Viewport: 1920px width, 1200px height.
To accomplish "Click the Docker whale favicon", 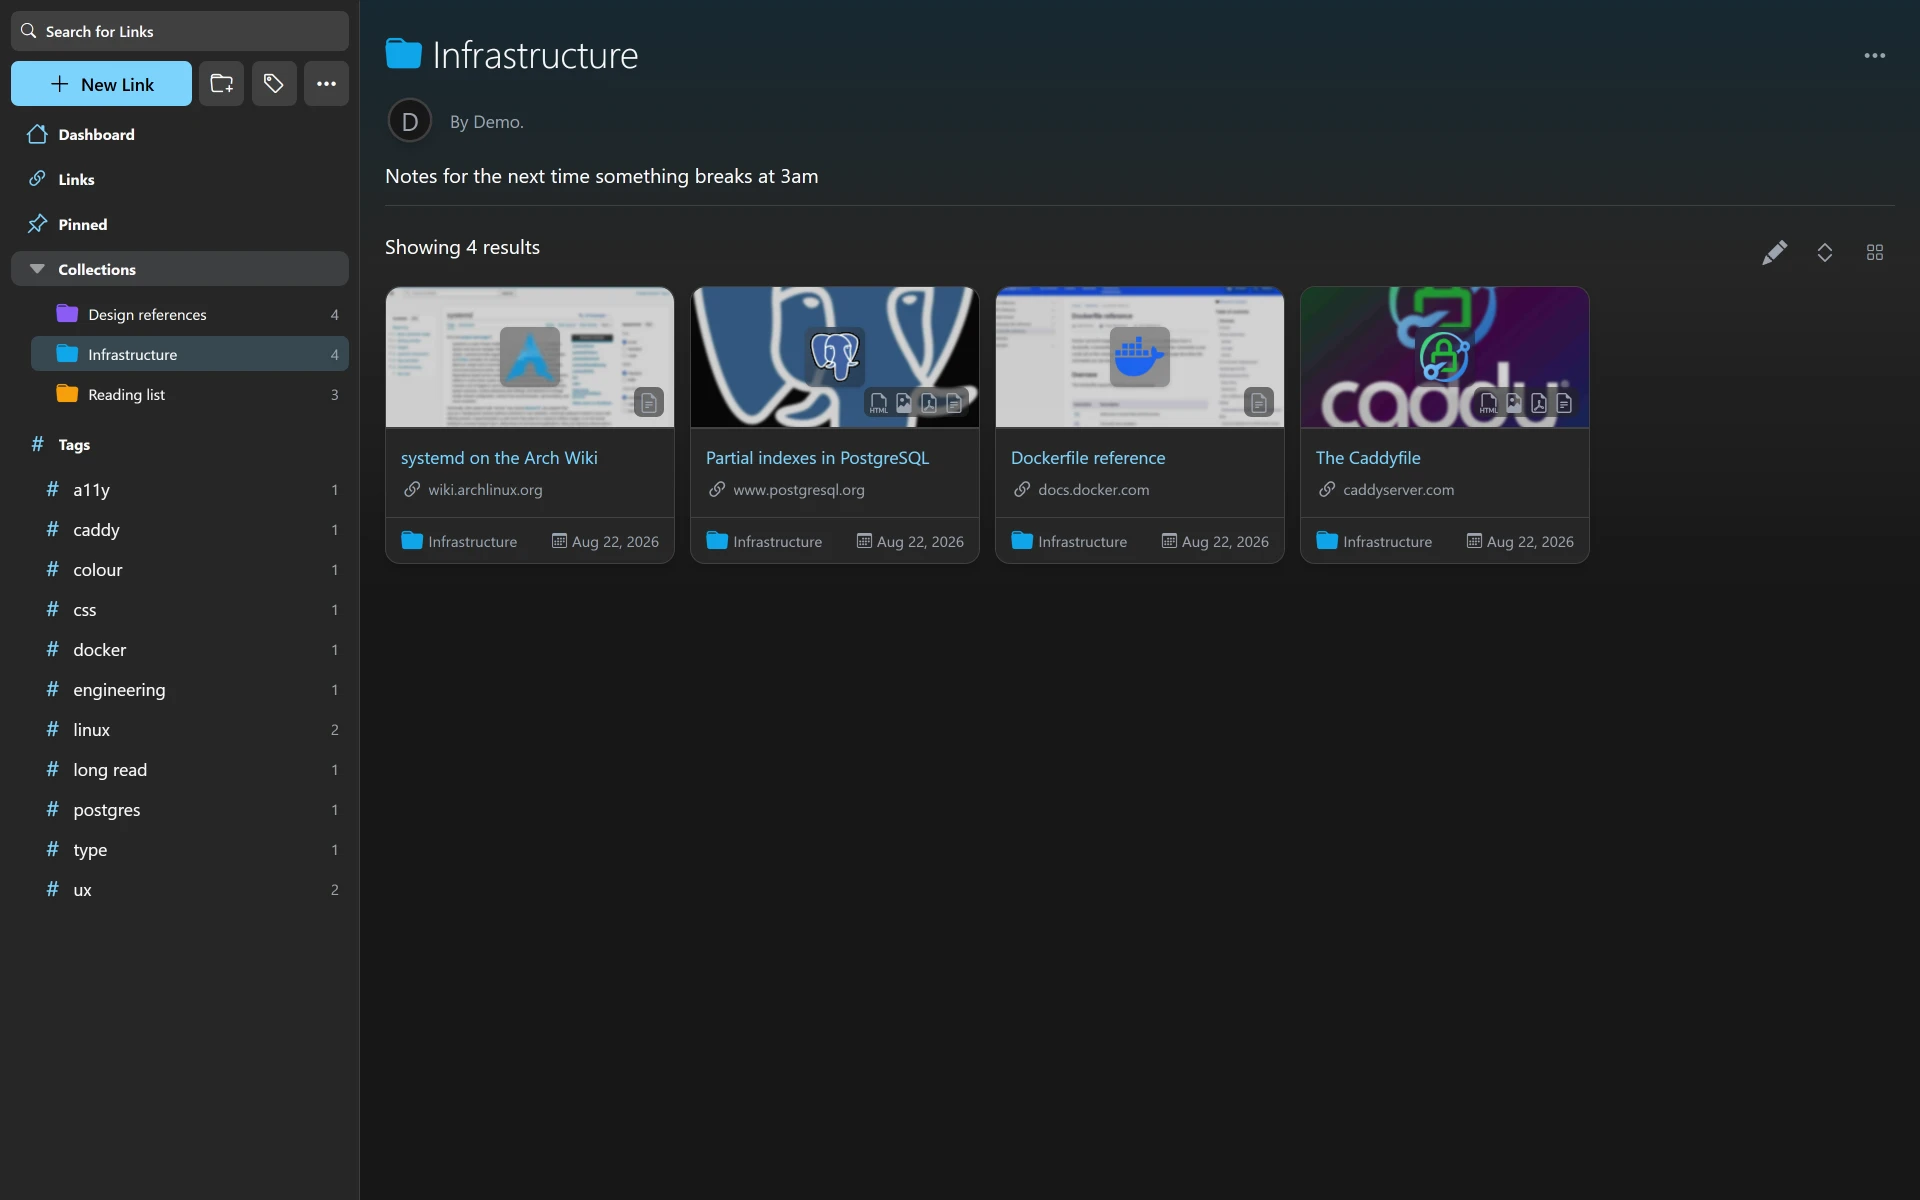I will pos(1140,356).
